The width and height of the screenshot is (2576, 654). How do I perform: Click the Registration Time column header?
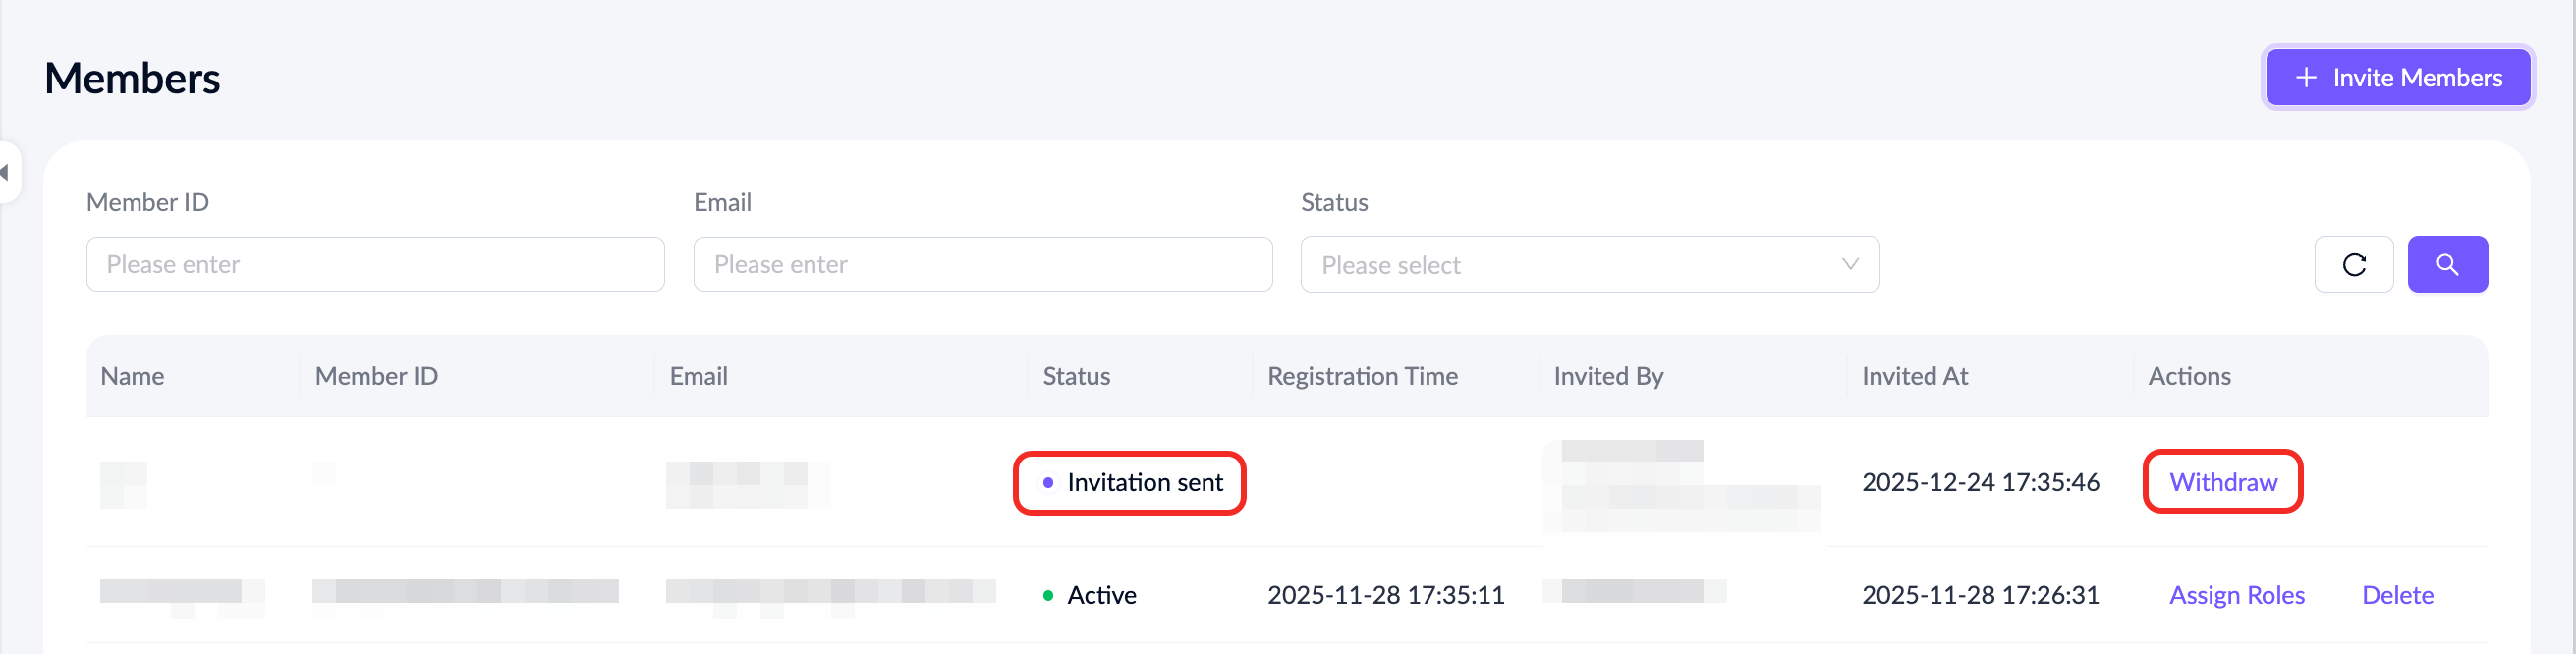(1362, 376)
